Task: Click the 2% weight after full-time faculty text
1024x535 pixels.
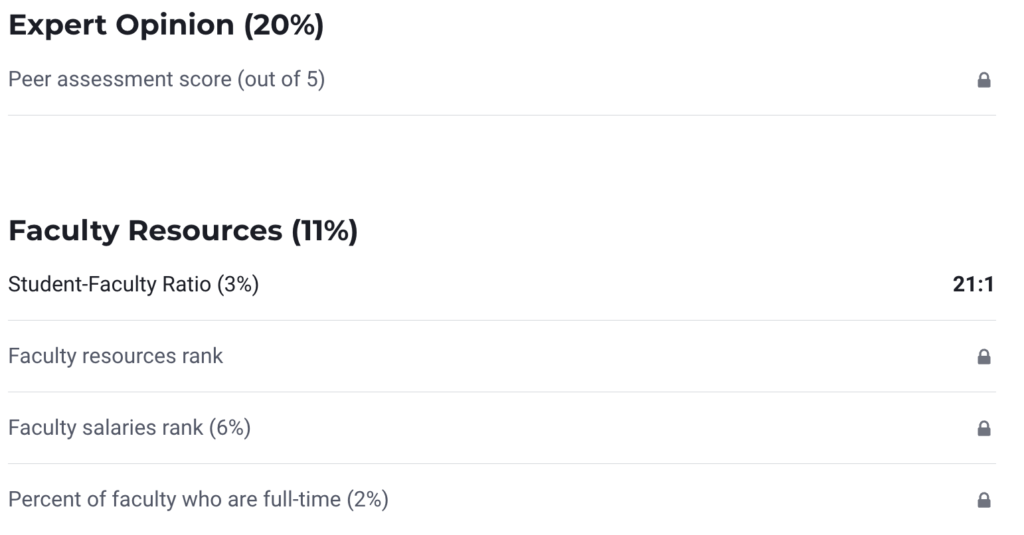Action: (x=367, y=499)
